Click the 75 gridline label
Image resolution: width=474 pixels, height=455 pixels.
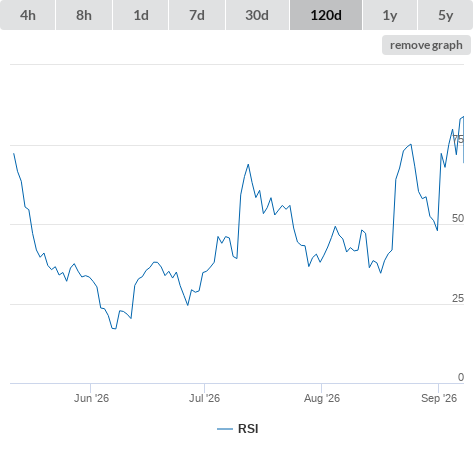pyautogui.click(x=458, y=139)
